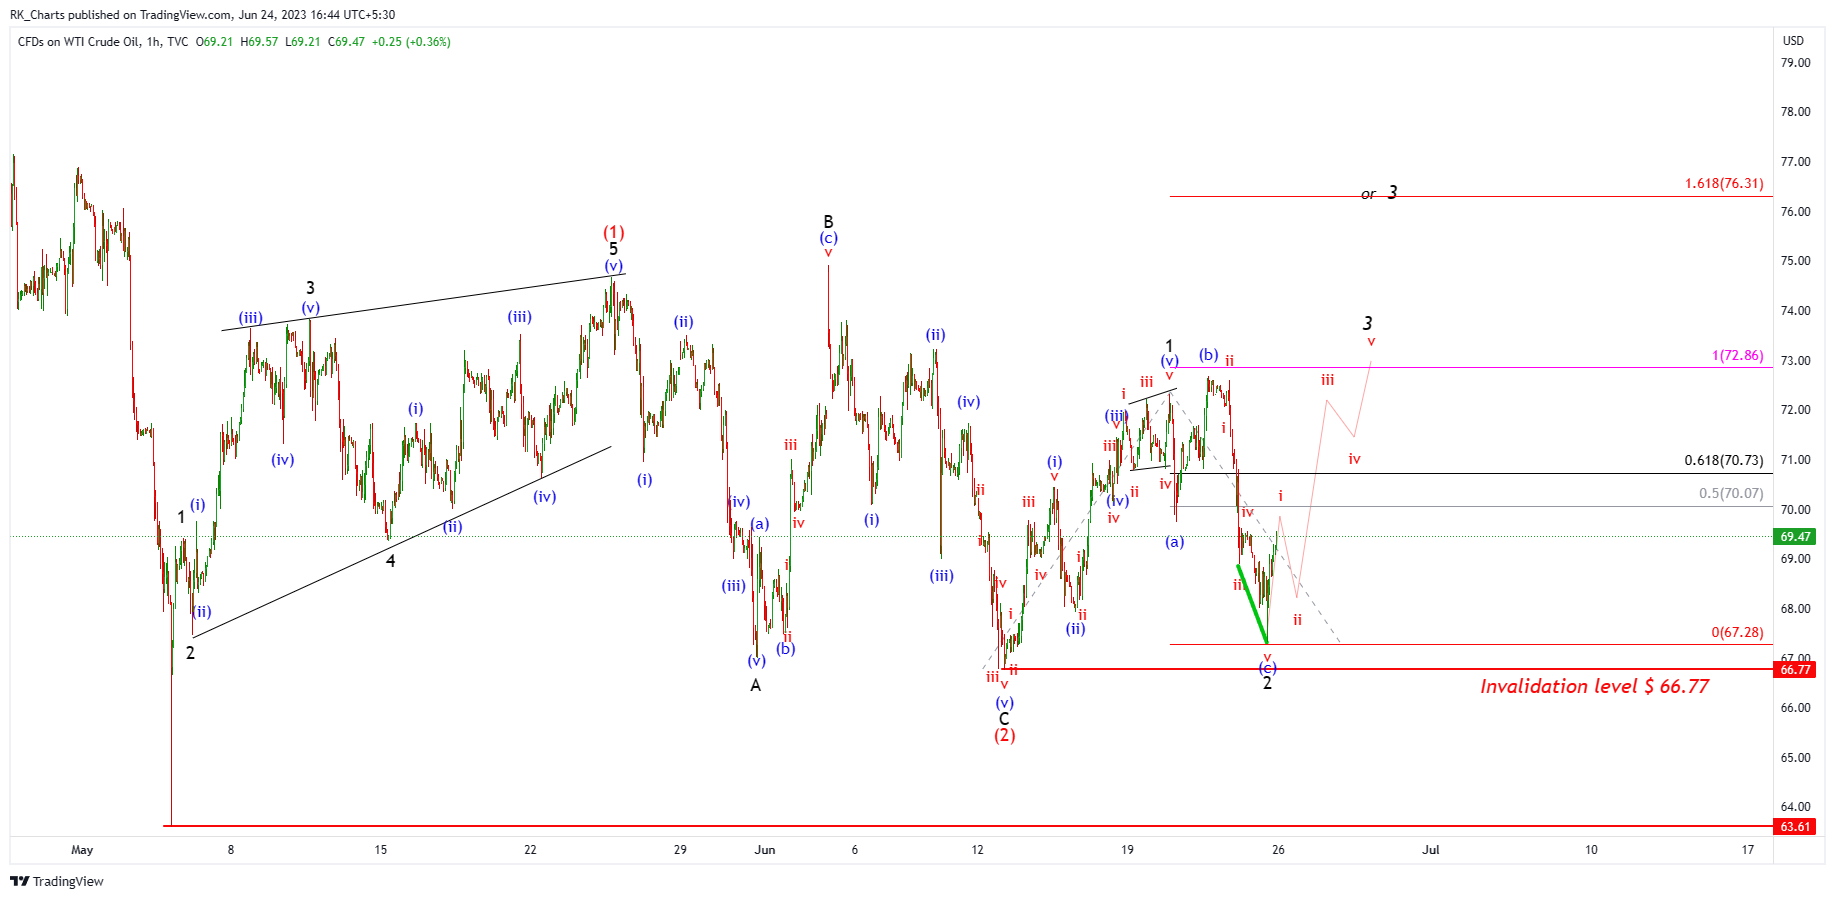Image resolution: width=1835 pixels, height=899 pixels.
Task: Click the black C wave label
Action: point(1004,719)
